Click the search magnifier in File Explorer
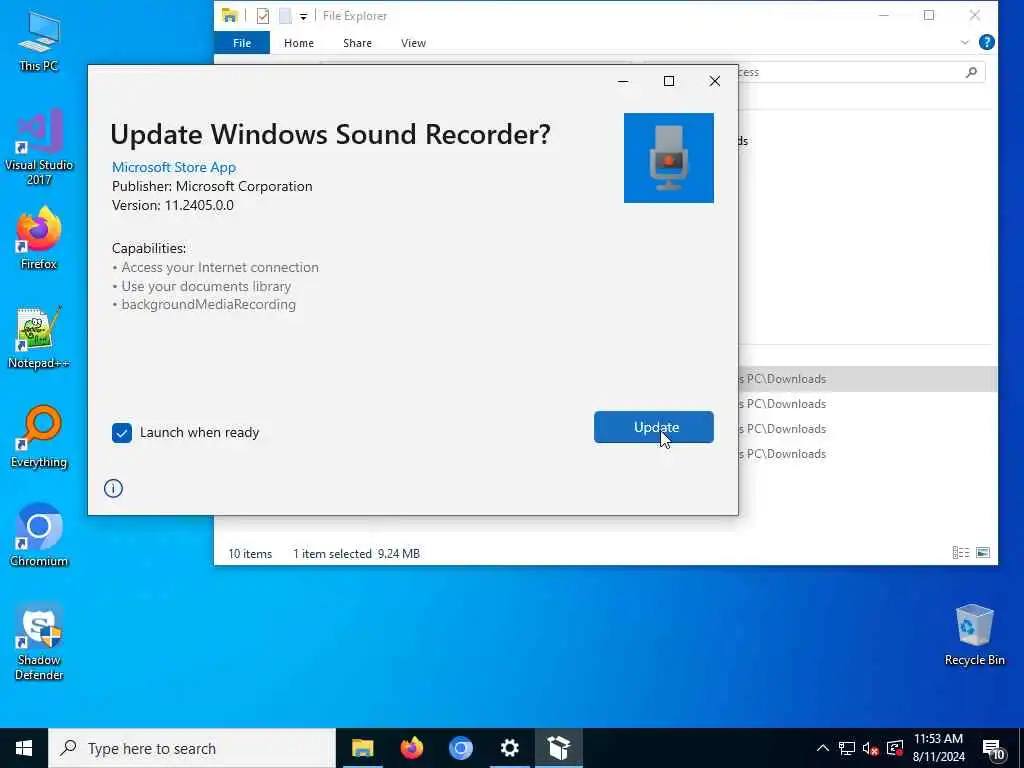 (x=971, y=72)
